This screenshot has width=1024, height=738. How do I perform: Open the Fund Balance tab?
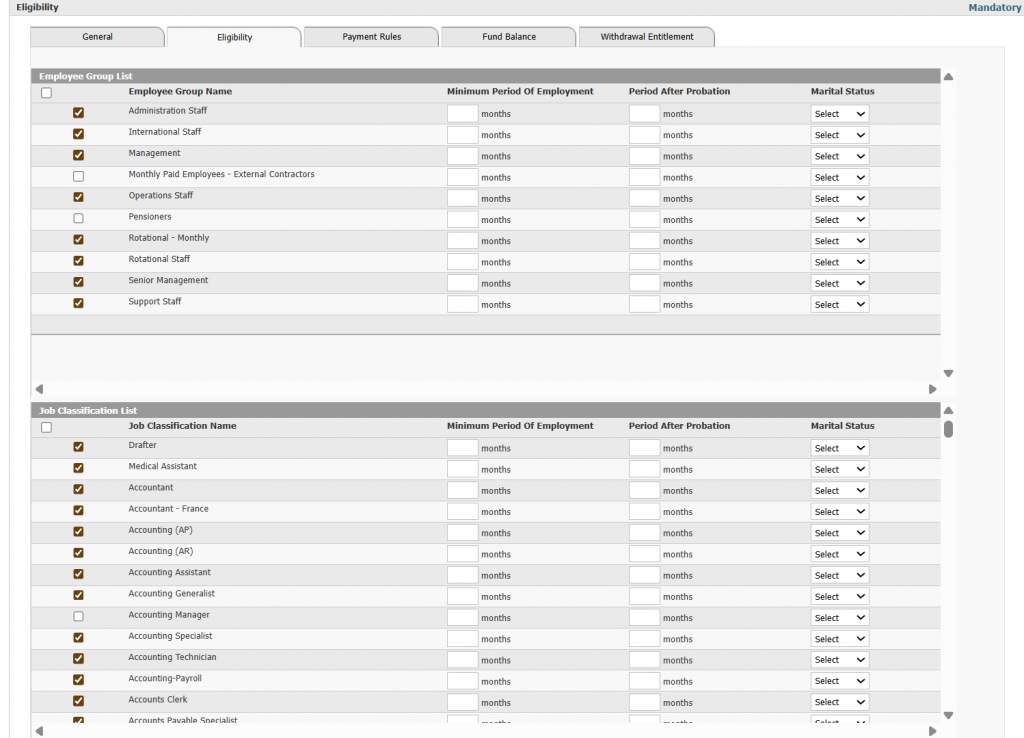[509, 37]
